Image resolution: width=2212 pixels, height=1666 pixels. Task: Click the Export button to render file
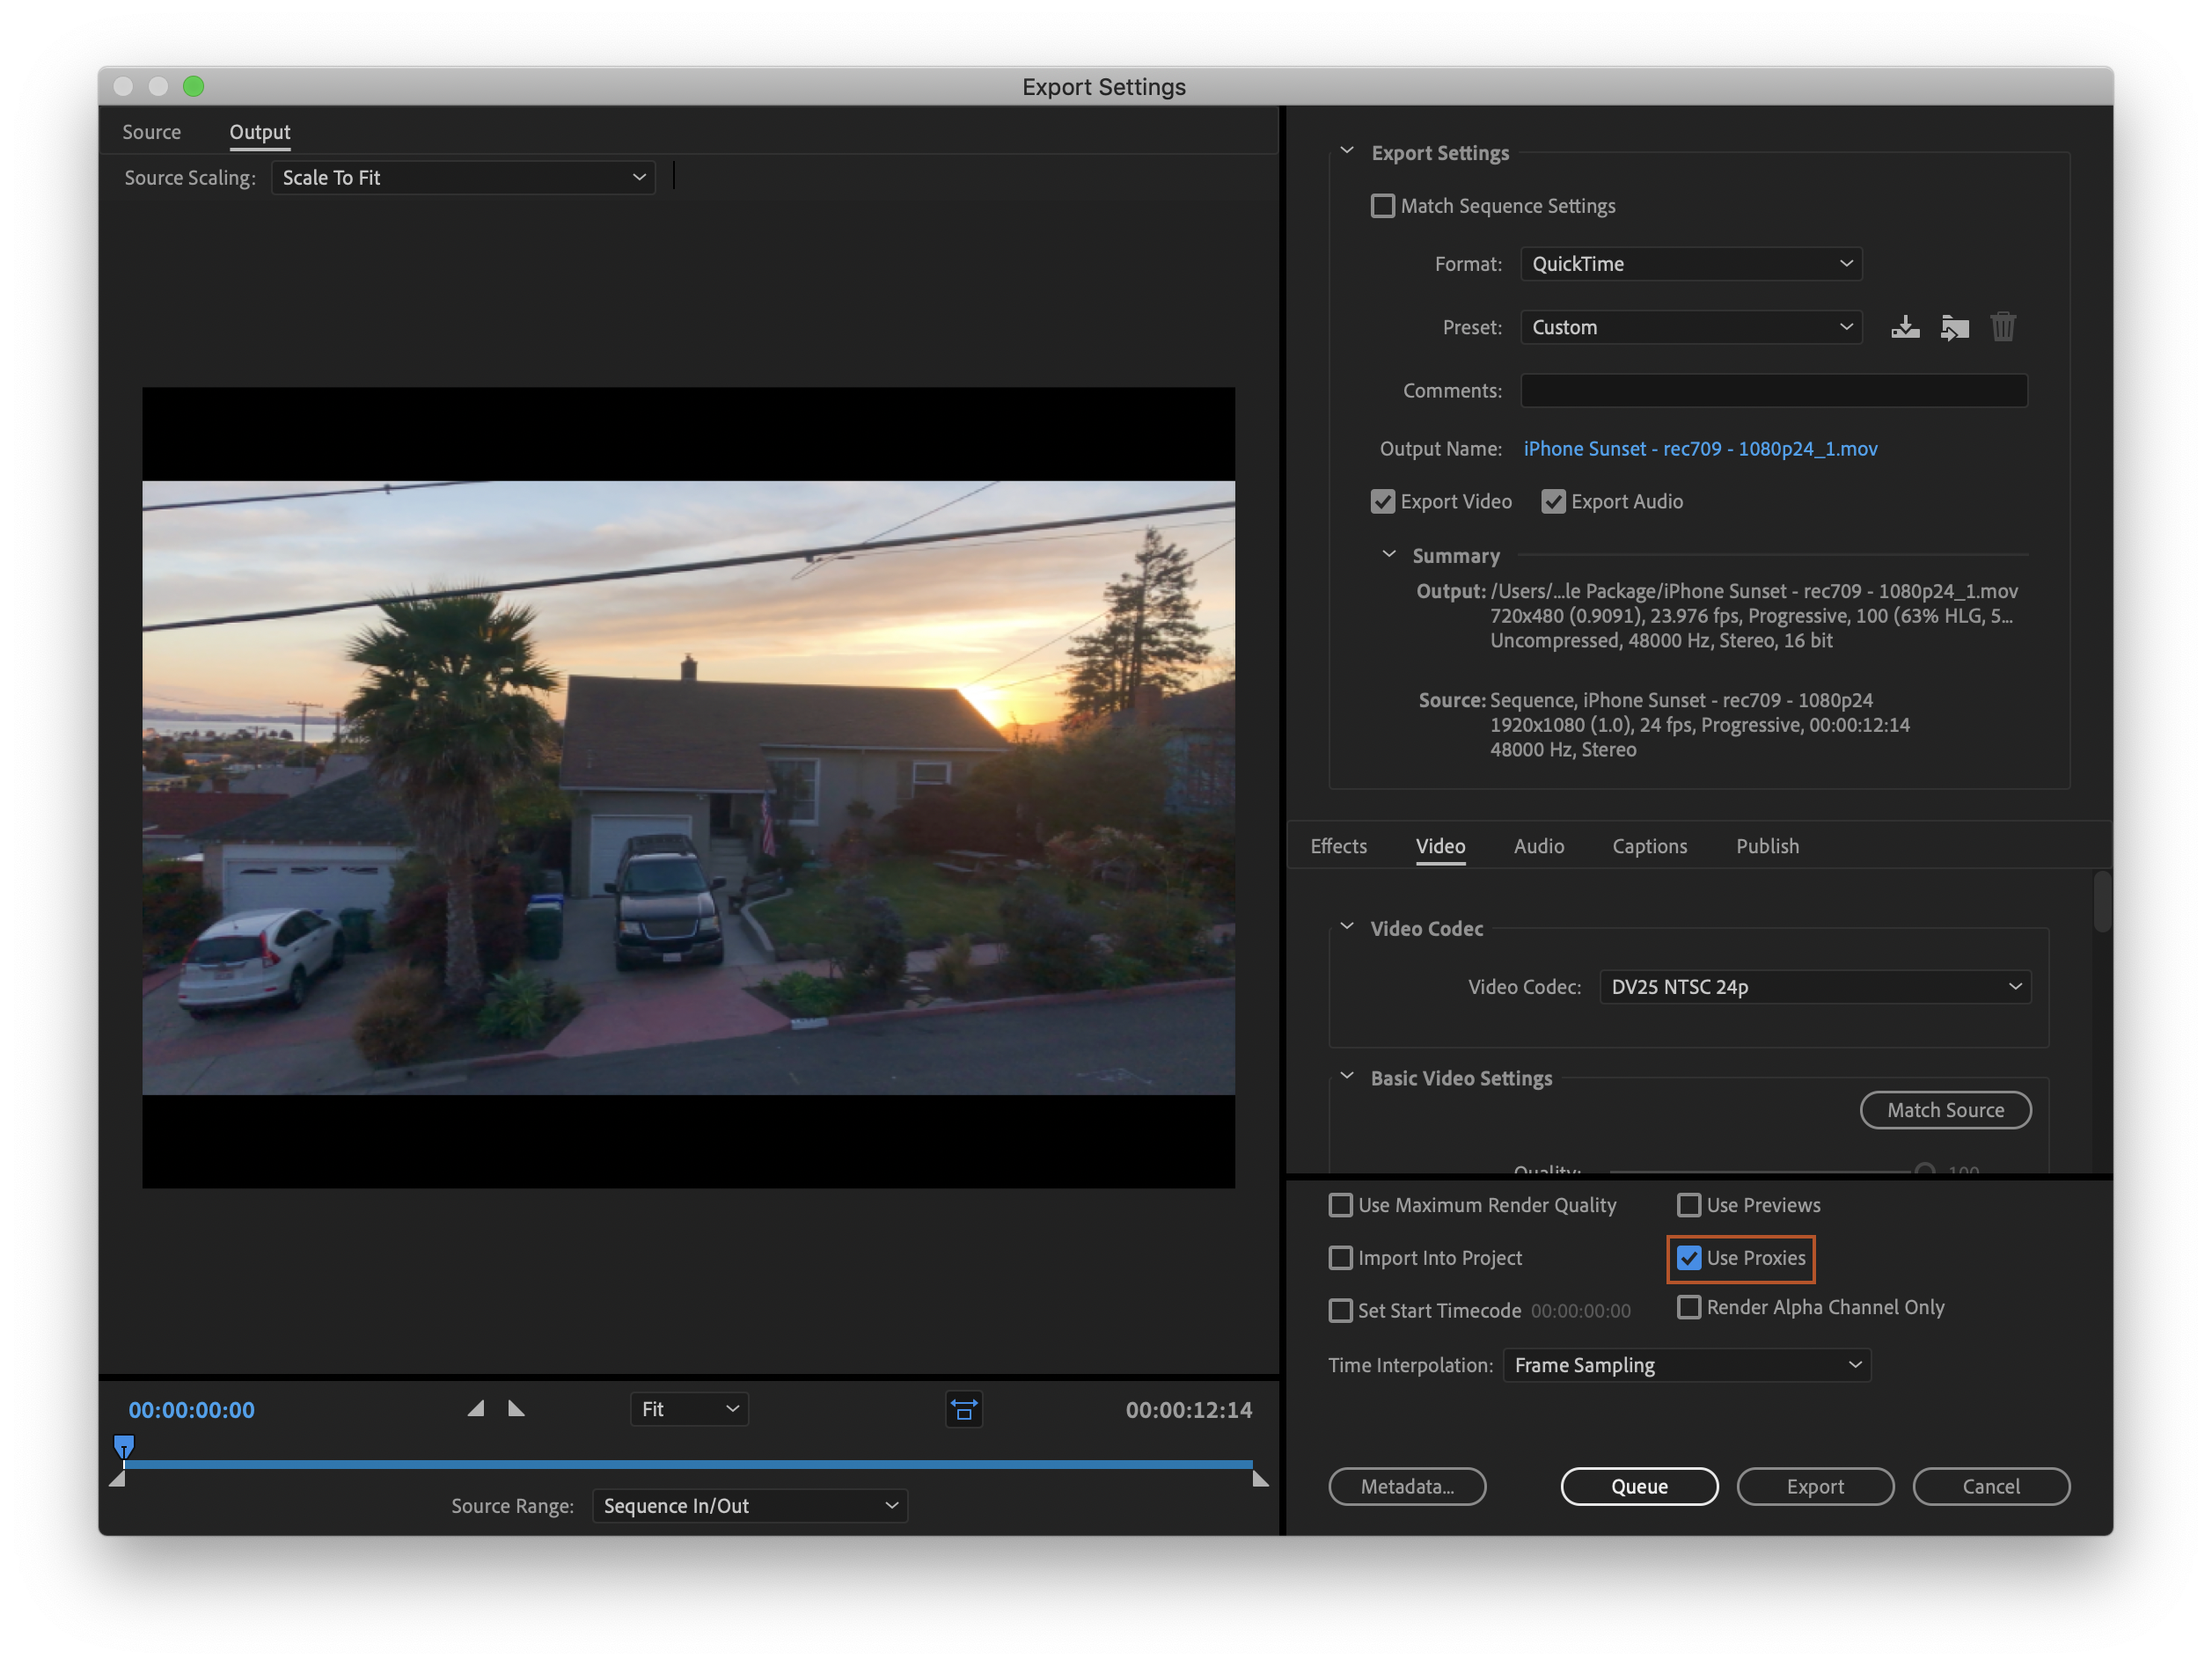(x=1815, y=1486)
